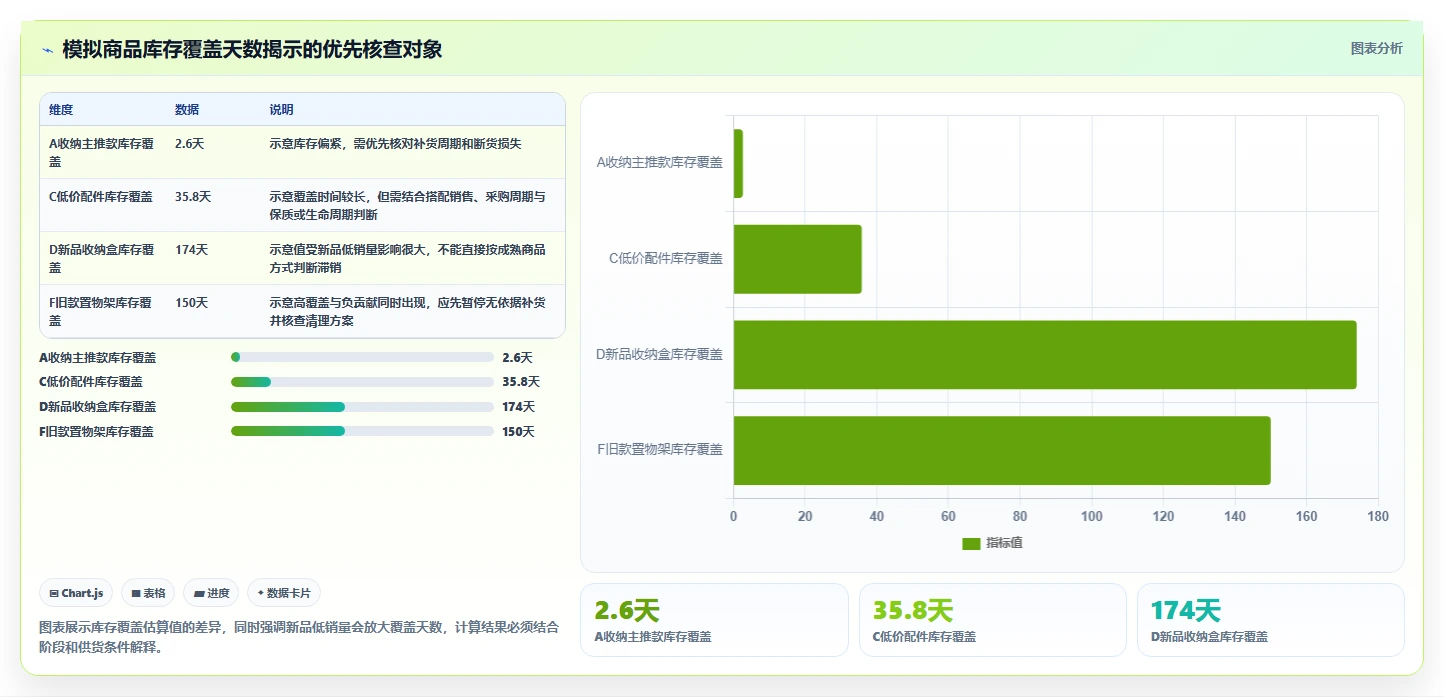The image size is (1444, 697).
Task: Click description starting 示意值受新品低销量
Action: click(407, 258)
